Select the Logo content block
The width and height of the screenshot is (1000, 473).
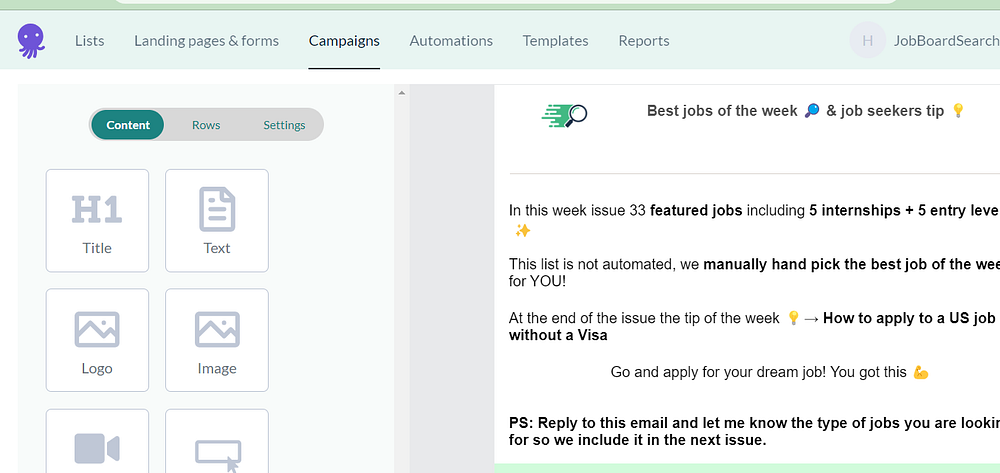point(97,340)
